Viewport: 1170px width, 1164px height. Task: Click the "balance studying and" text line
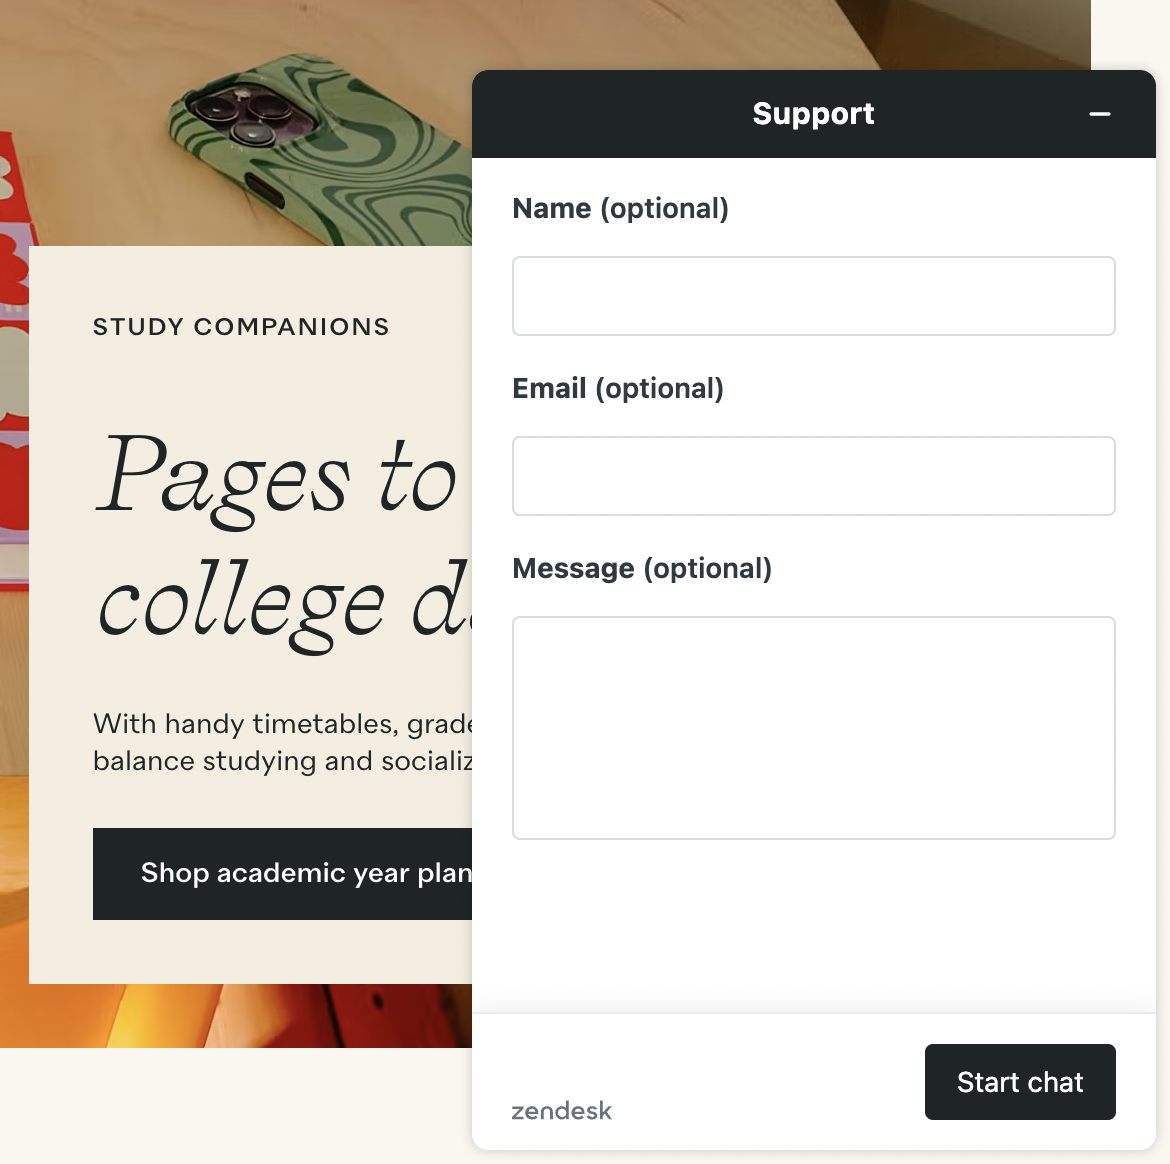tap(282, 761)
